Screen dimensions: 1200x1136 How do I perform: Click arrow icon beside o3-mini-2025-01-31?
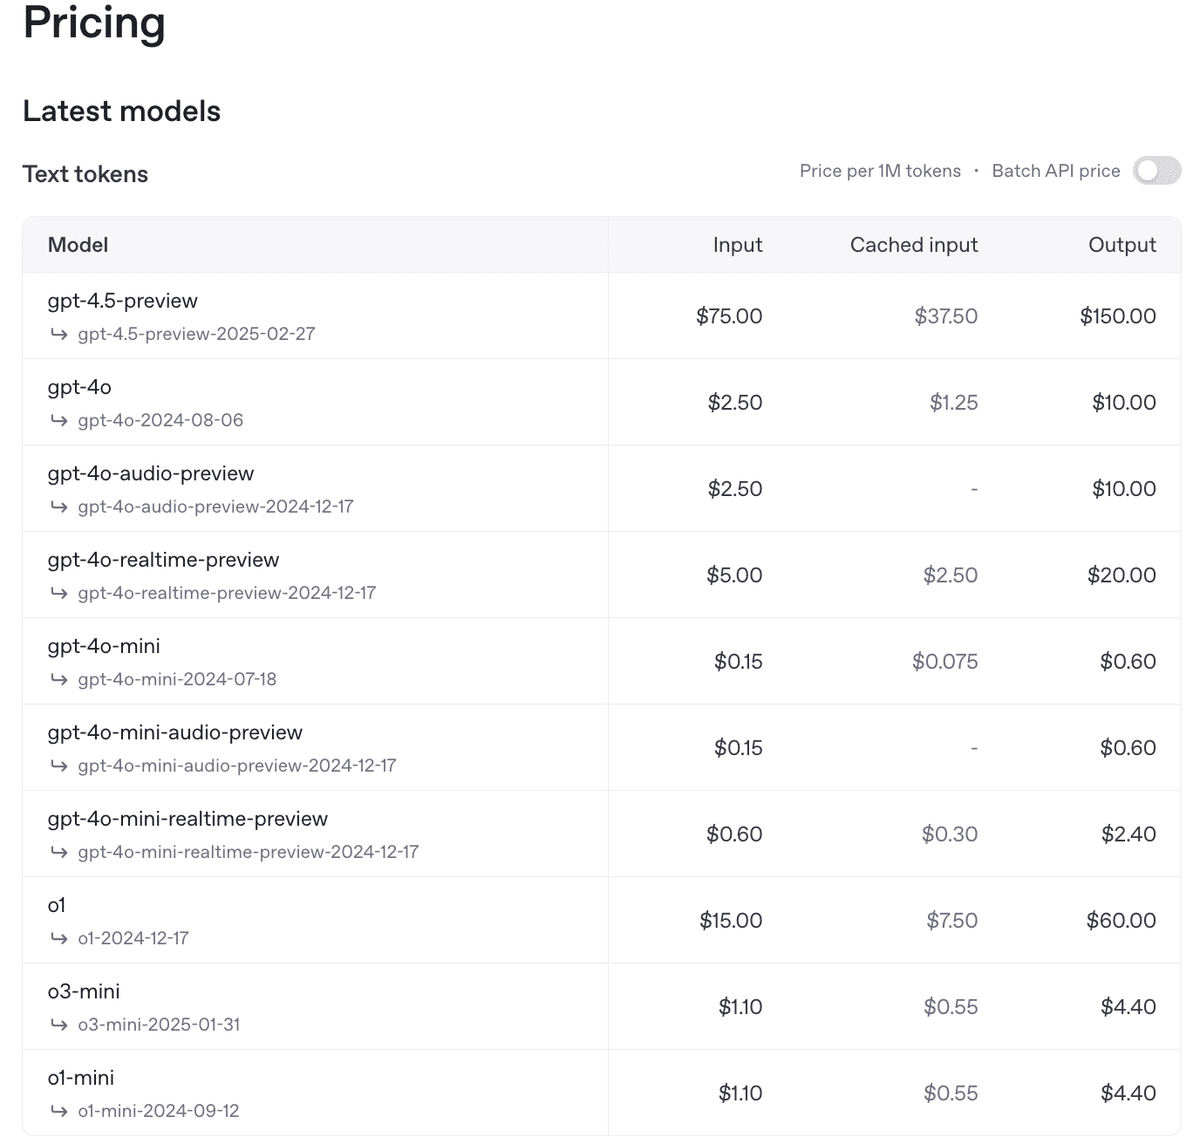[59, 1024]
